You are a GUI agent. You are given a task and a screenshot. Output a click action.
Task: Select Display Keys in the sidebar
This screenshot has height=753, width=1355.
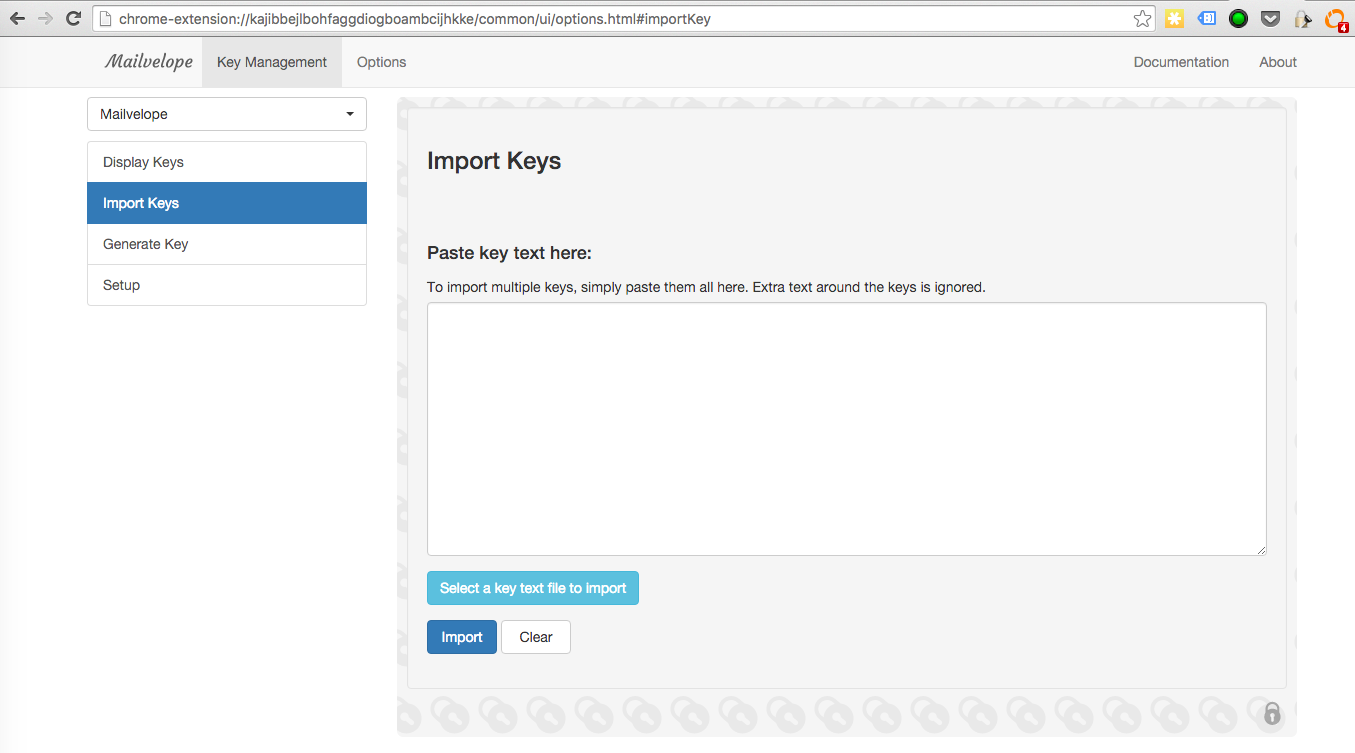[227, 162]
